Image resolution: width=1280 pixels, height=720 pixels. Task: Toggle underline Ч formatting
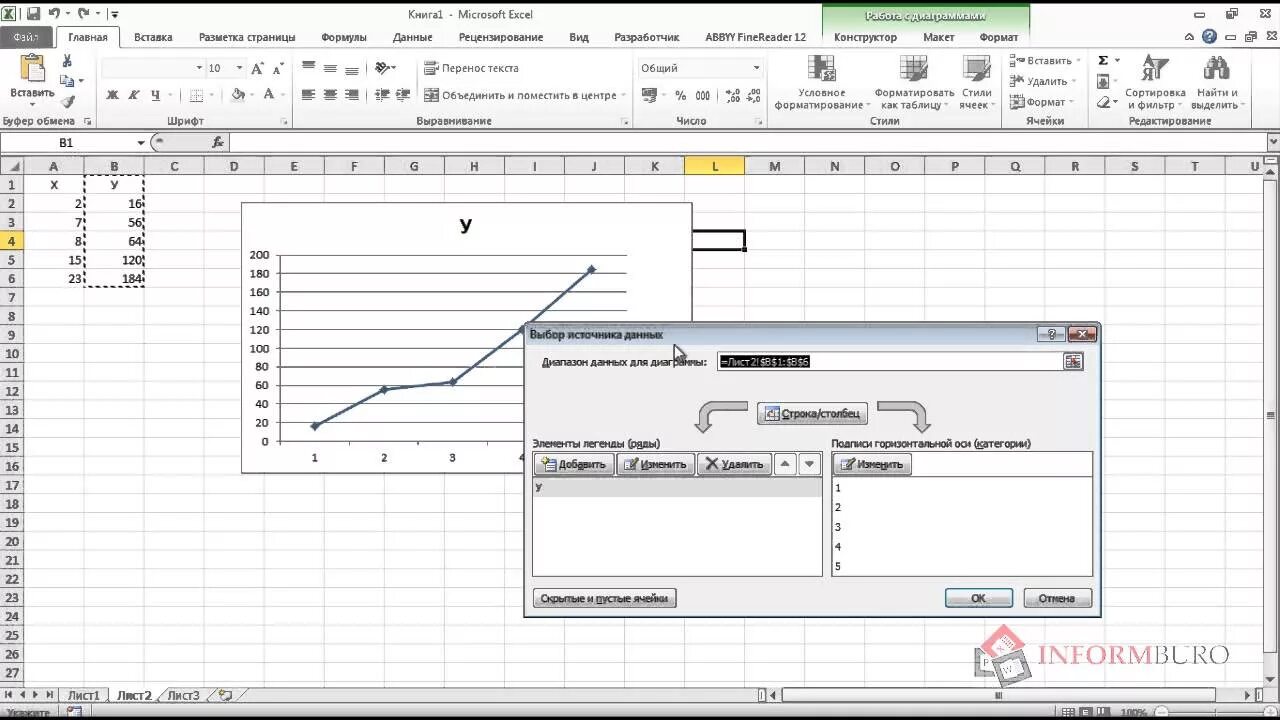pyautogui.click(x=156, y=95)
